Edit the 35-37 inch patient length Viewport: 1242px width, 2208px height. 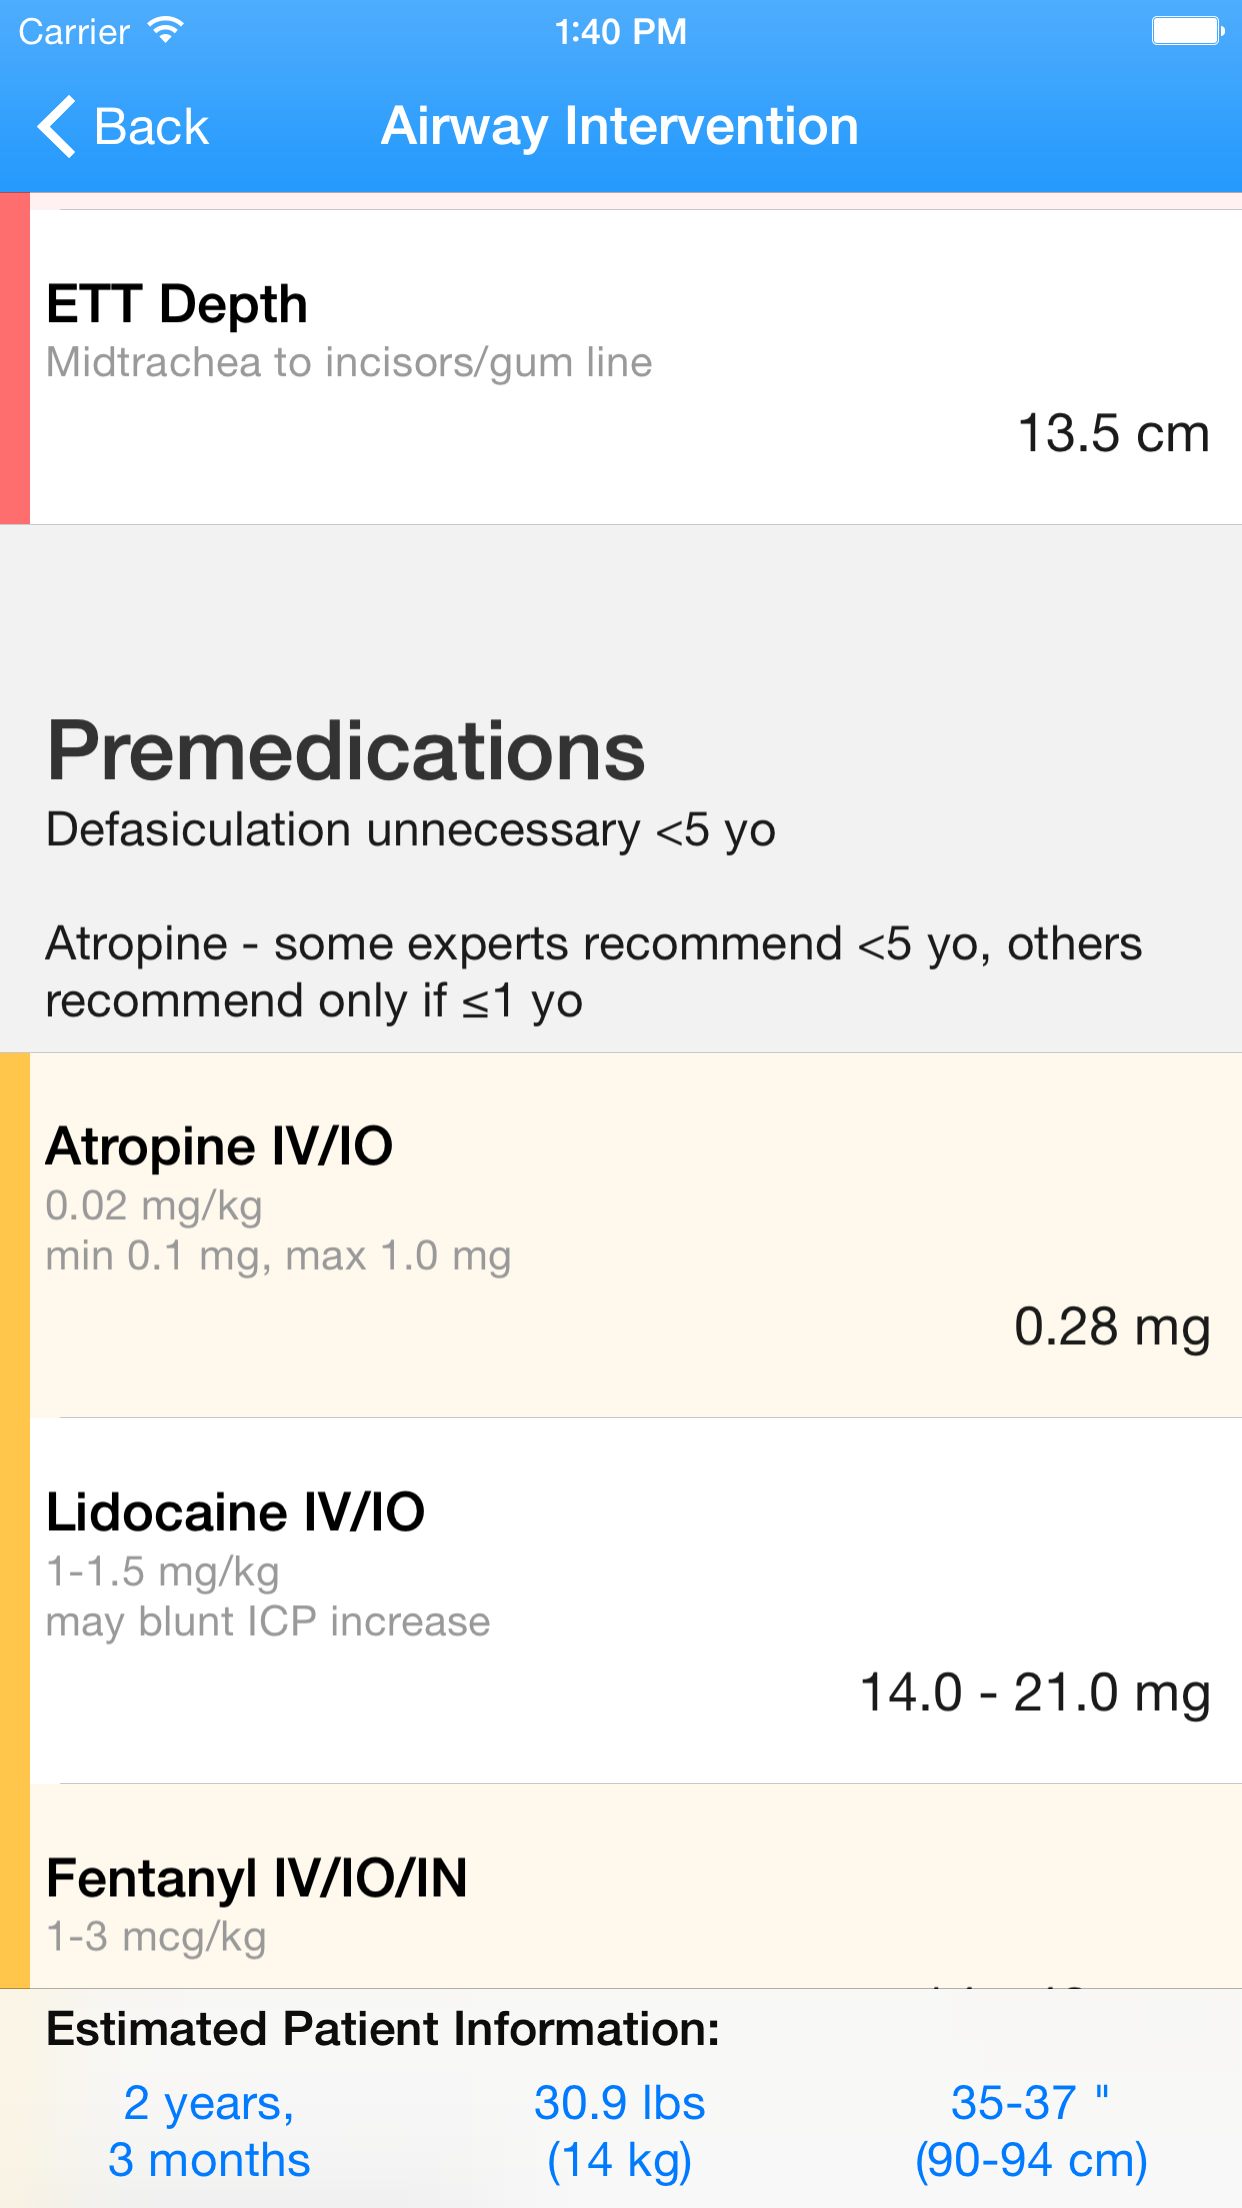(x=1031, y=2131)
